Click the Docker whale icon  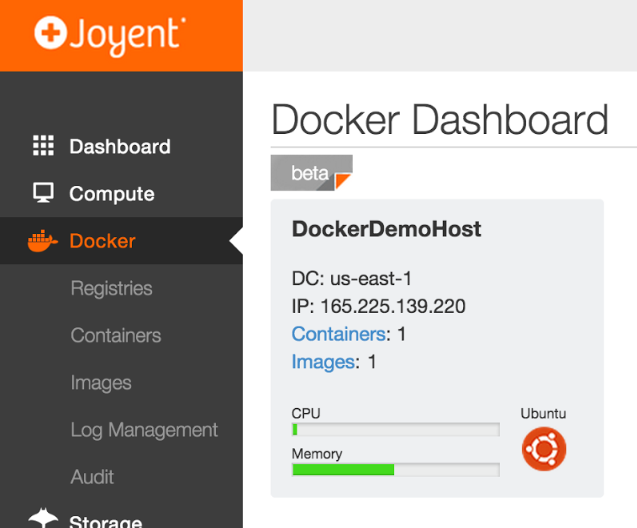pyautogui.click(x=43, y=241)
